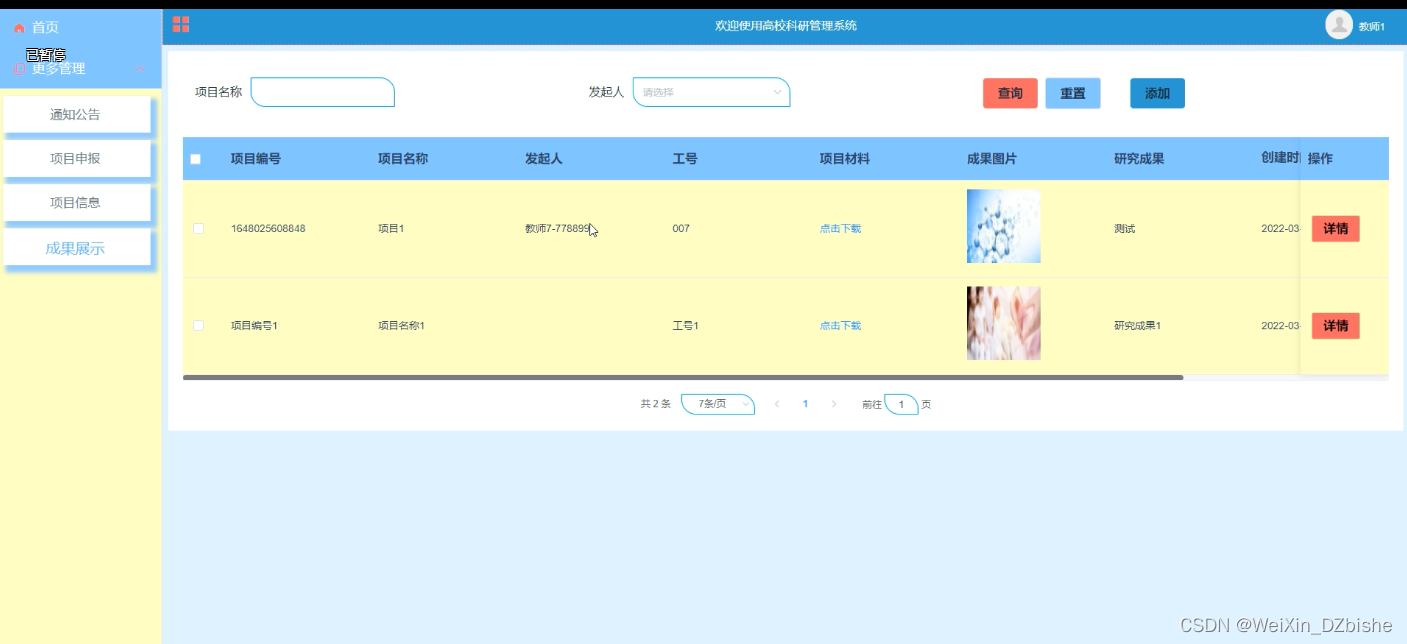
Task: Click the 项目名称 column header
Action: (403, 159)
